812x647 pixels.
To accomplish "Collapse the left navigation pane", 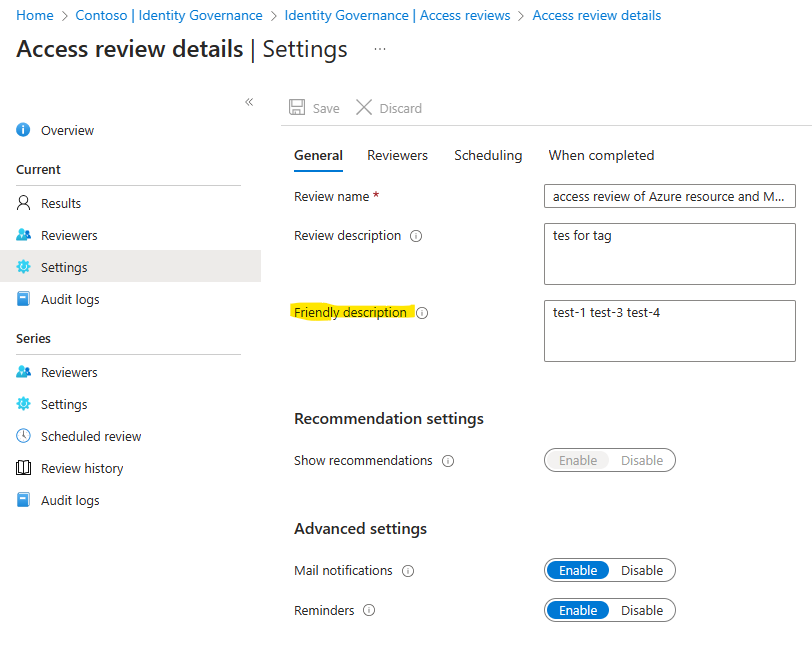I will point(249,102).
